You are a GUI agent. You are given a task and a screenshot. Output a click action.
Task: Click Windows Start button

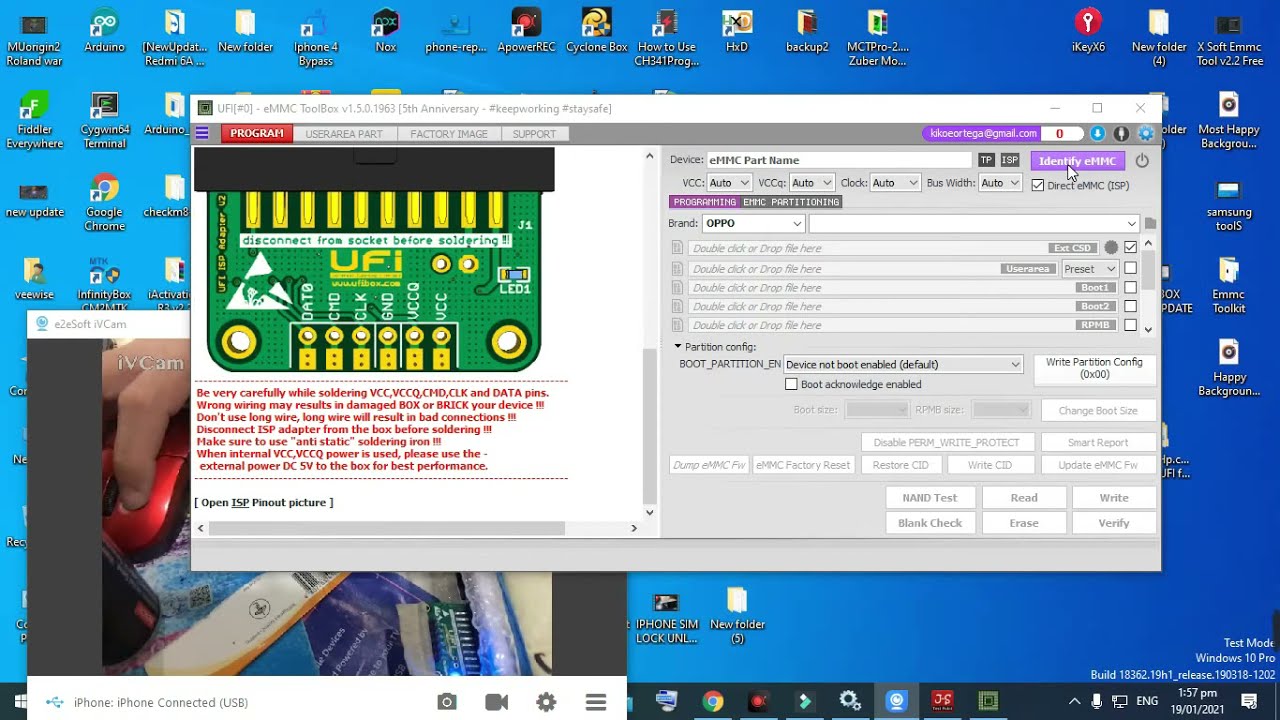point(21,701)
